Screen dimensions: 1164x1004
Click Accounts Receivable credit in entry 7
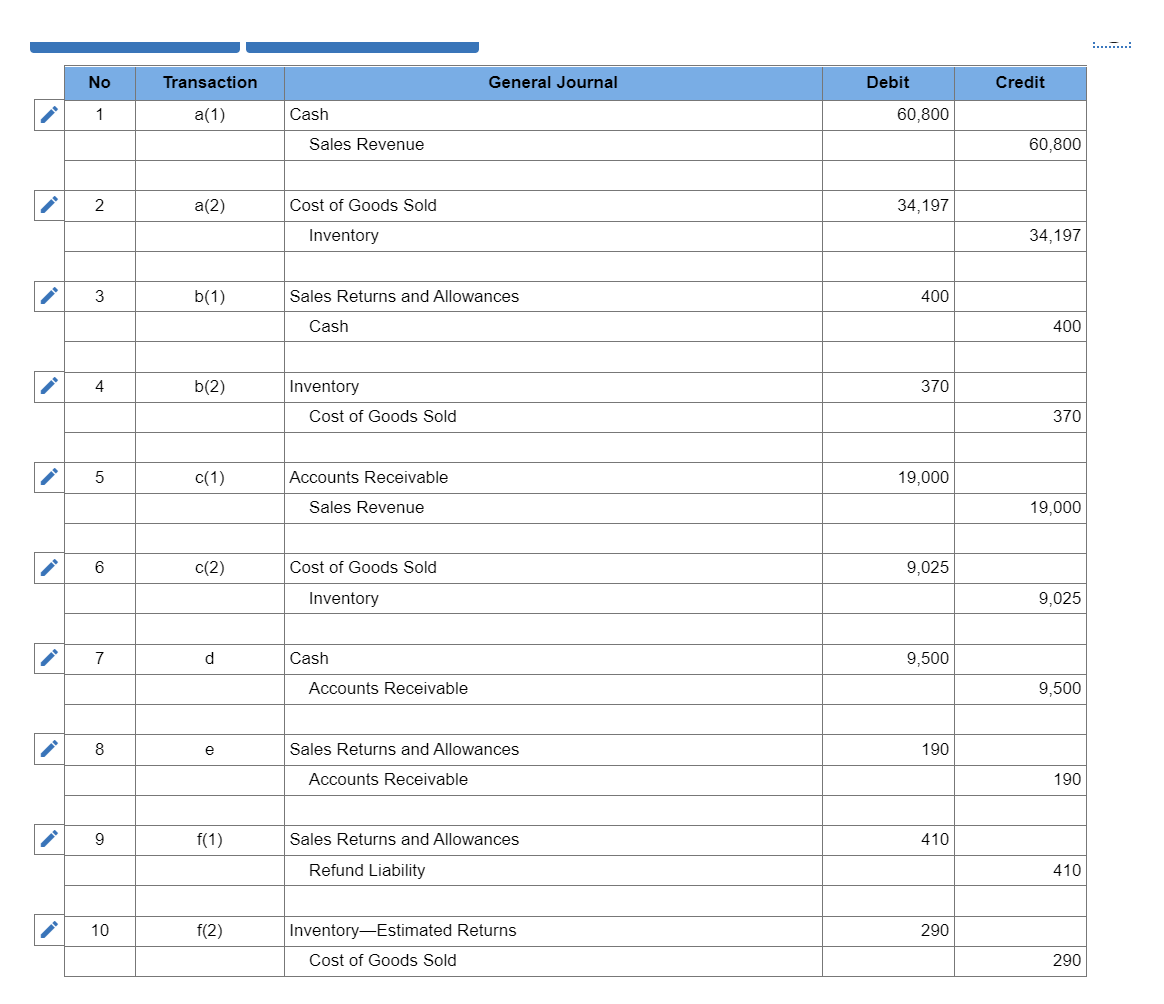[x=388, y=689]
